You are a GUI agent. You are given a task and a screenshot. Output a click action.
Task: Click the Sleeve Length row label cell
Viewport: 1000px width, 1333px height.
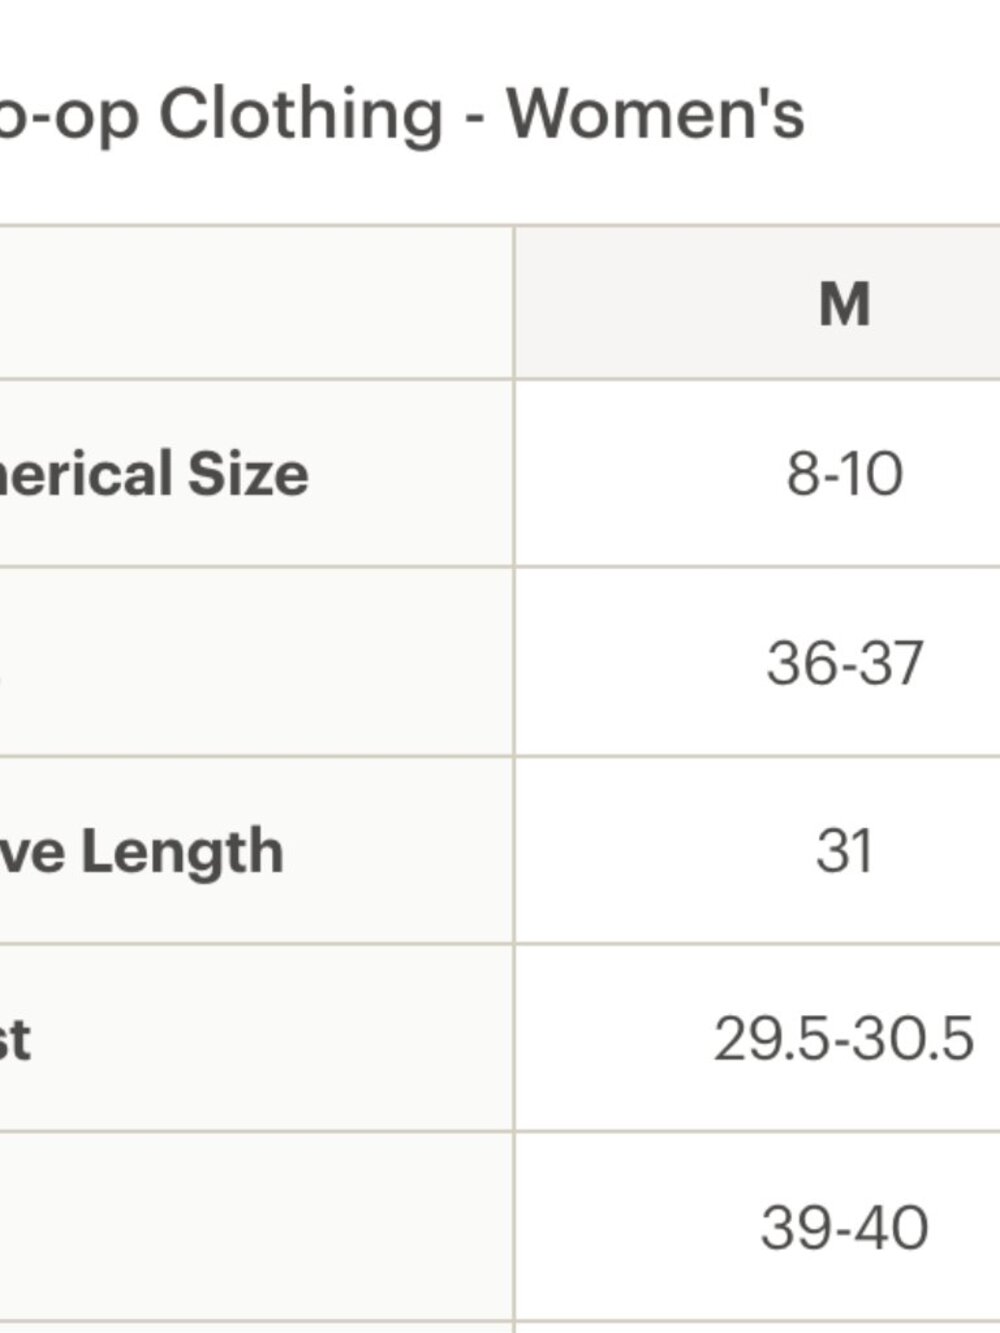(x=256, y=851)
